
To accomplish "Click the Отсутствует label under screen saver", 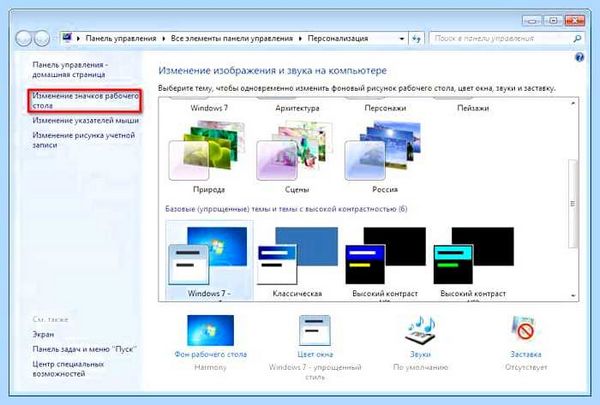I will [x=526, y=367].
